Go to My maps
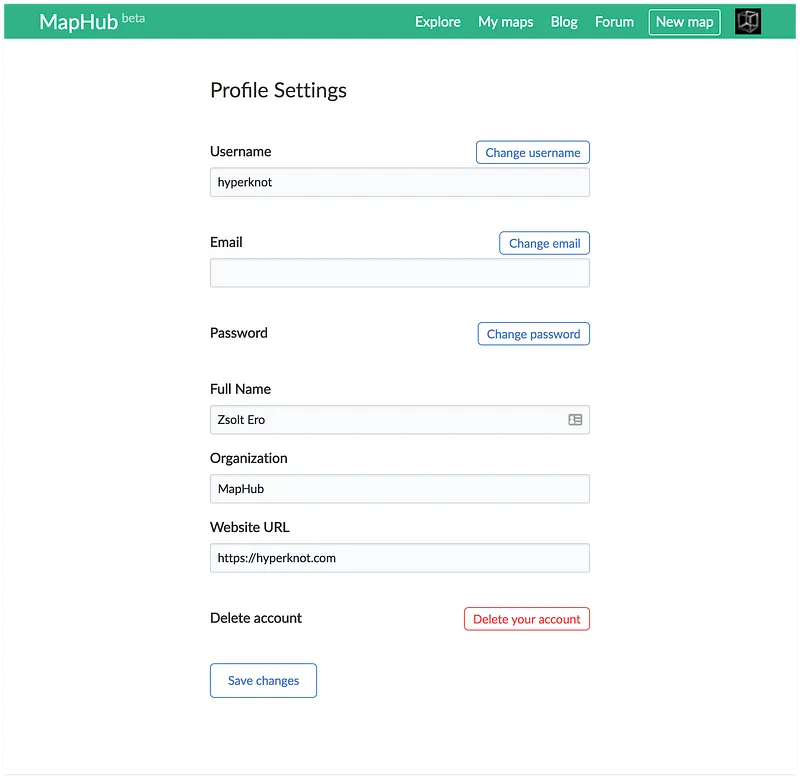 505,22
